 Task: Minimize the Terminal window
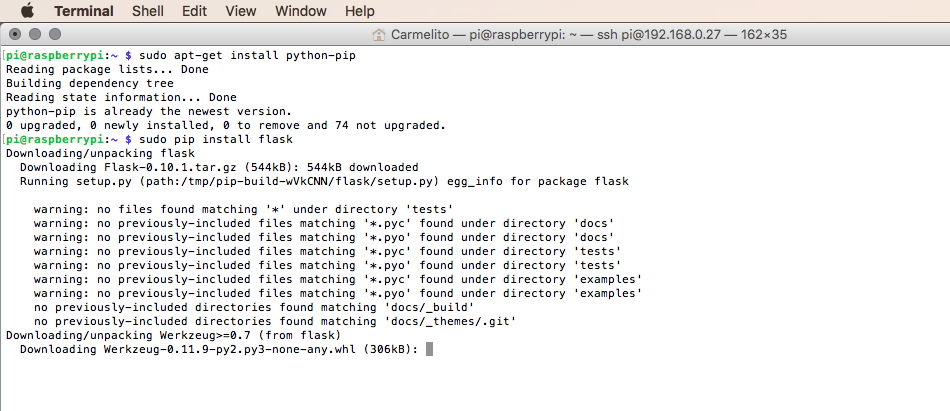point(35,35)
